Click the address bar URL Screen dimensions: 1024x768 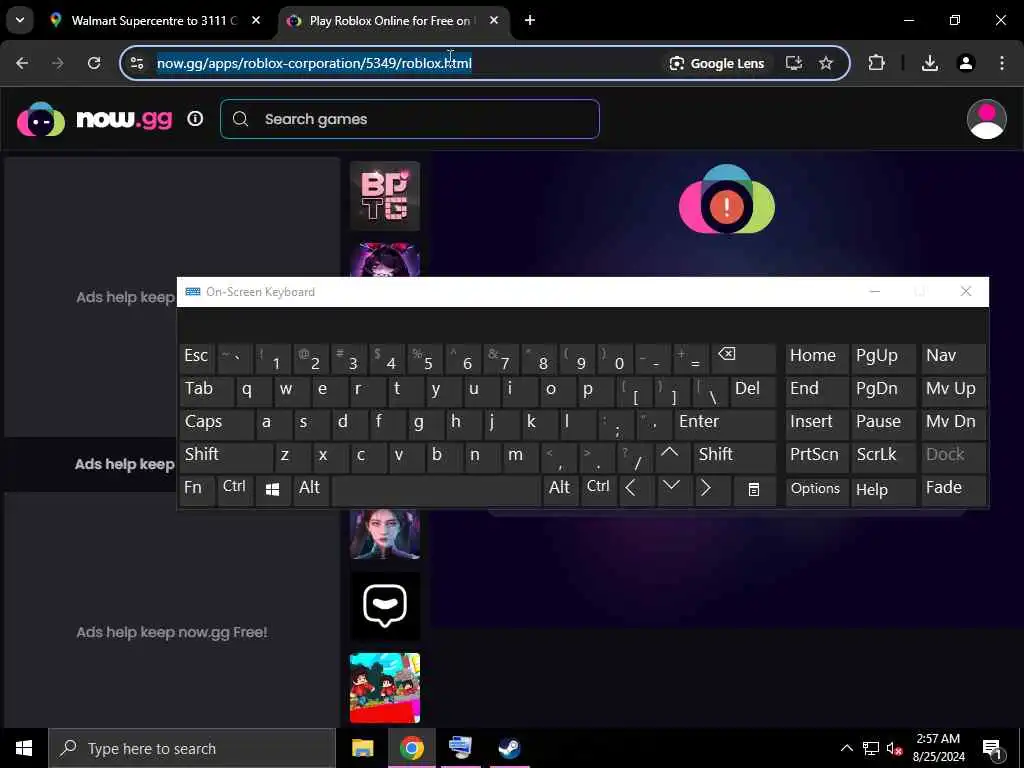[x=314, y=63]
